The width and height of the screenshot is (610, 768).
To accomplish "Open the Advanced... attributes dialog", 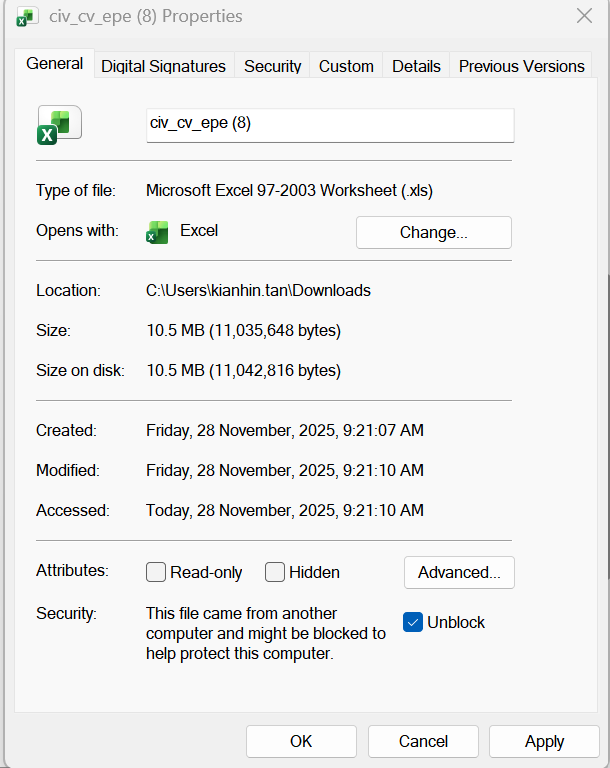I will (459, 572).
